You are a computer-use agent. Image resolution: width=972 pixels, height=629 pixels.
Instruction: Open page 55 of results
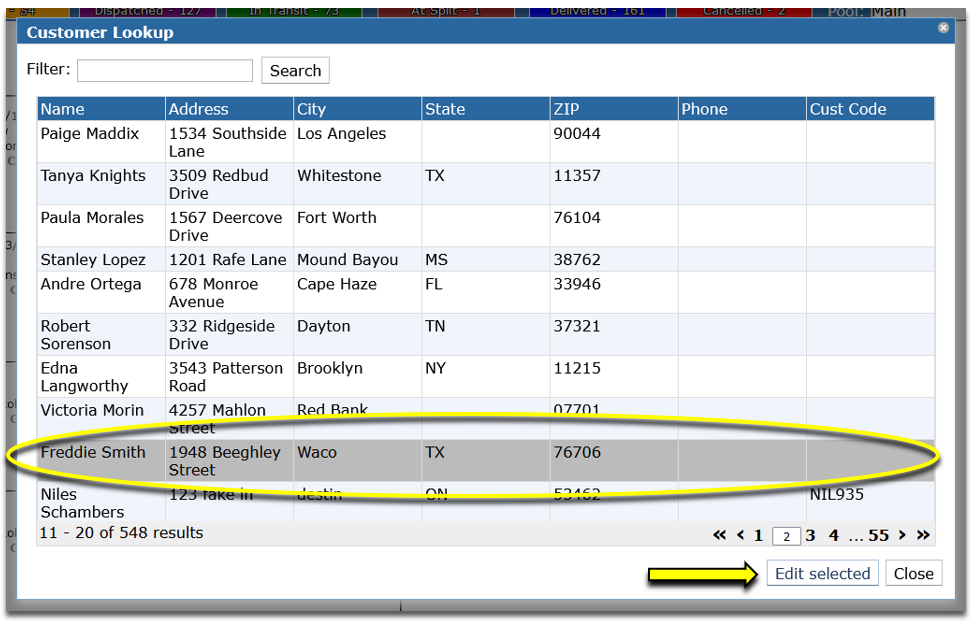878,535
